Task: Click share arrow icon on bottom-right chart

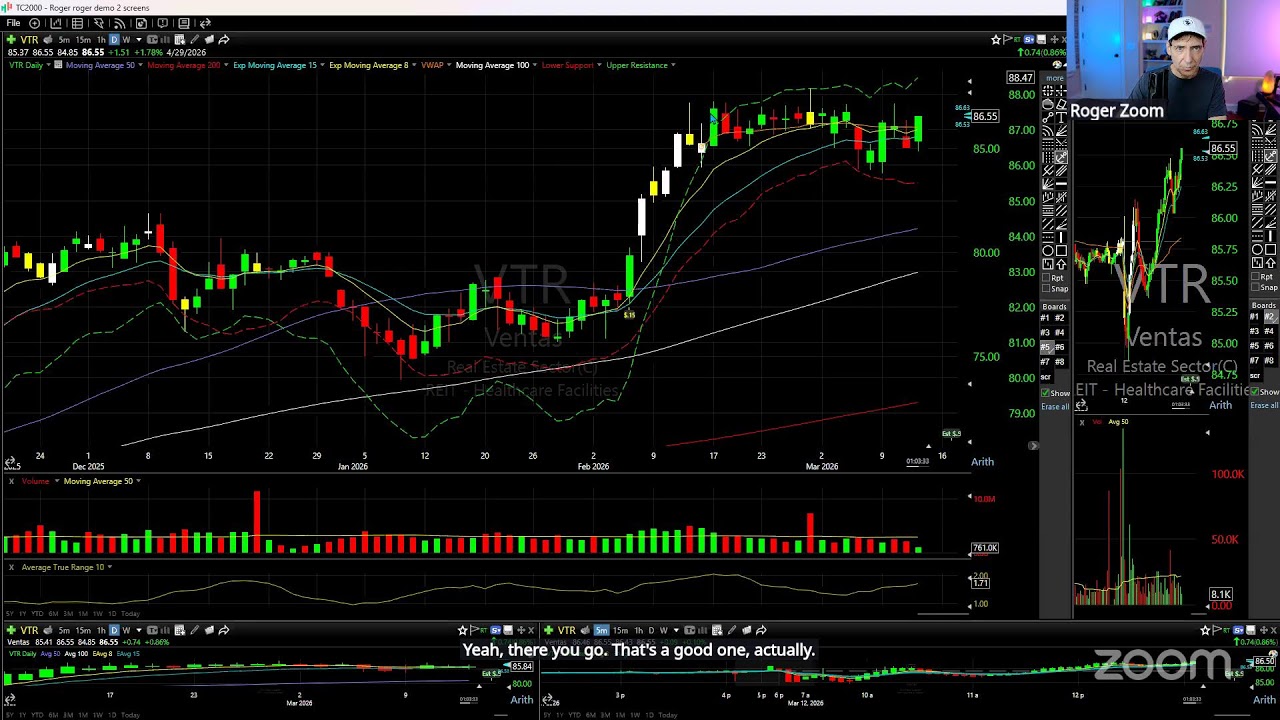Action: point(761,630)
